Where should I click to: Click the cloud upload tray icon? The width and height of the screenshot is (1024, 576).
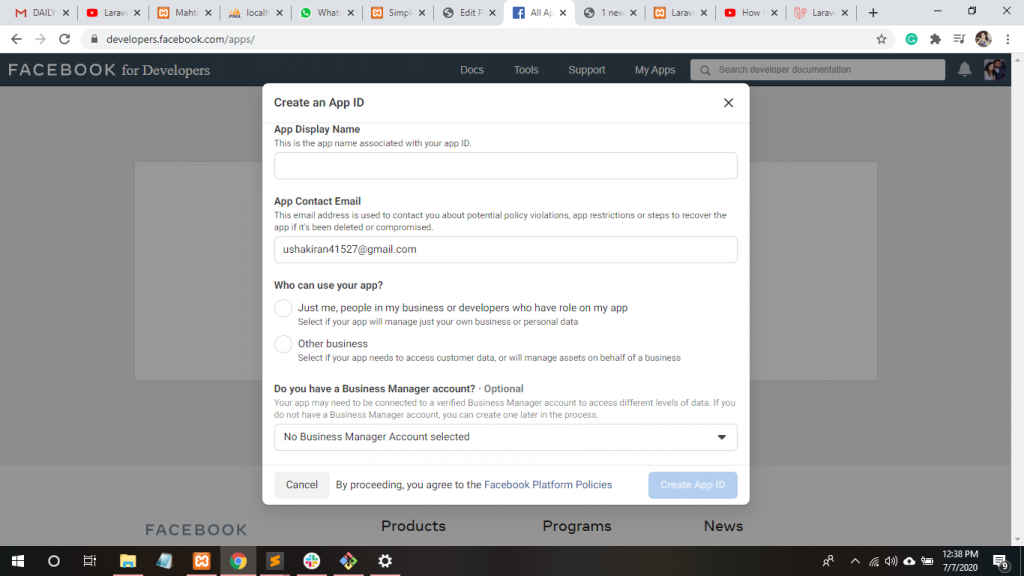point(909,562)
